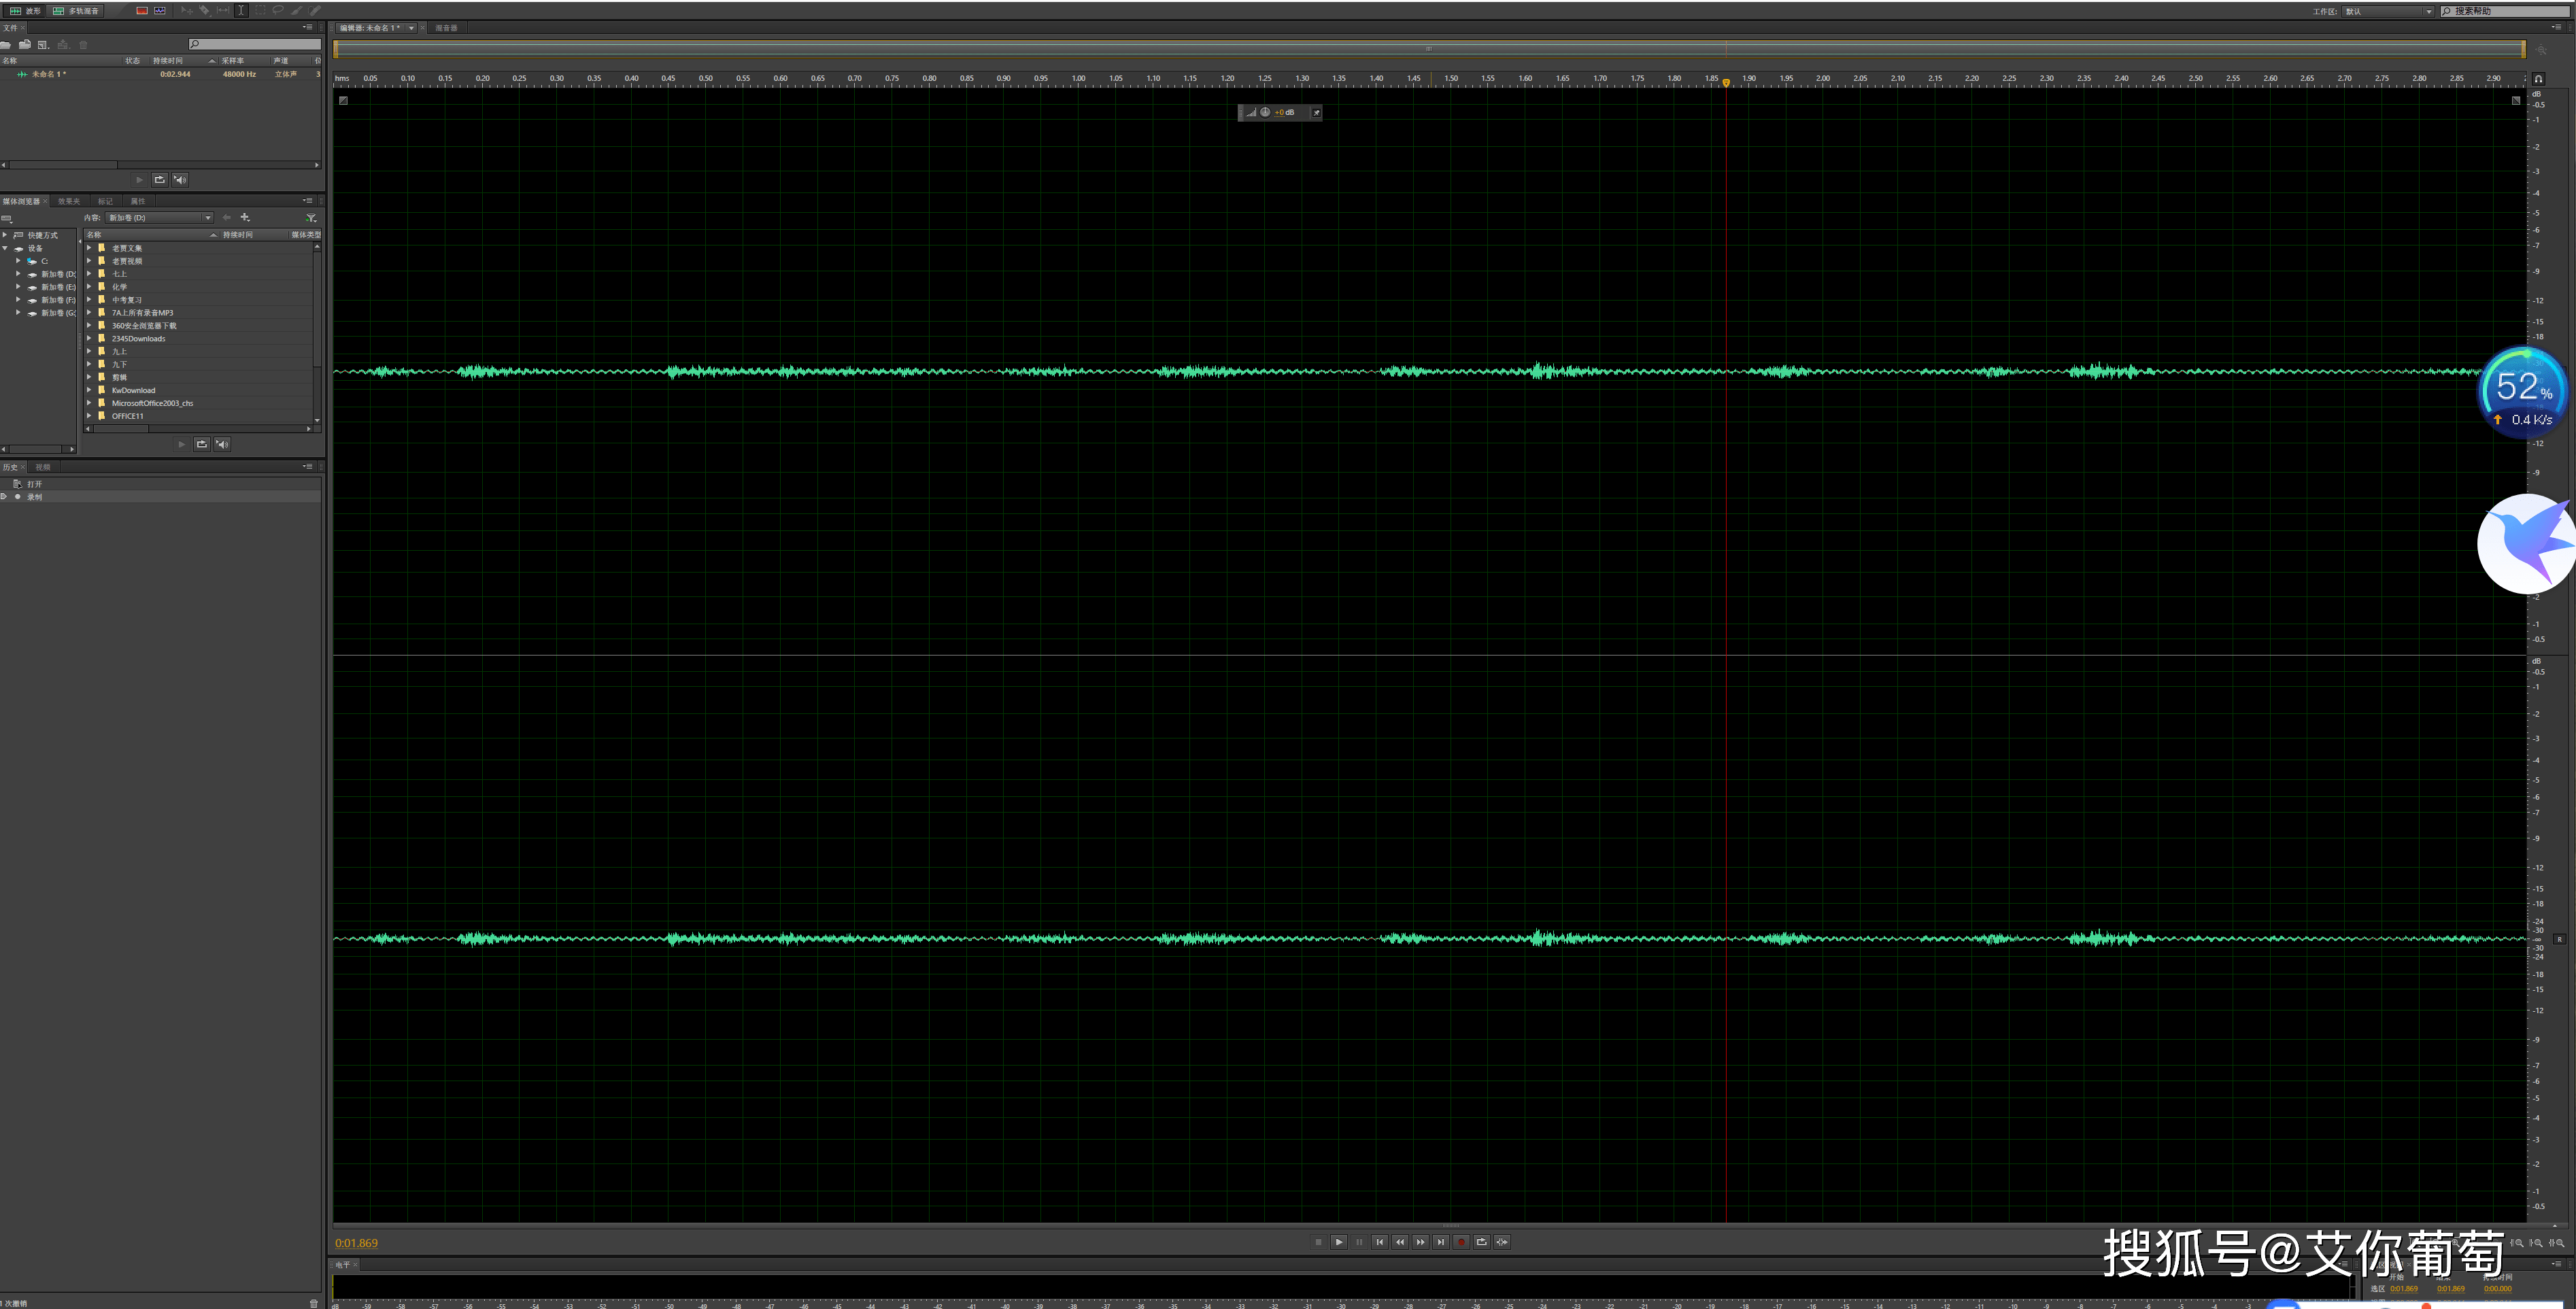Click the Rewind transport button

pos(1400,1242)
